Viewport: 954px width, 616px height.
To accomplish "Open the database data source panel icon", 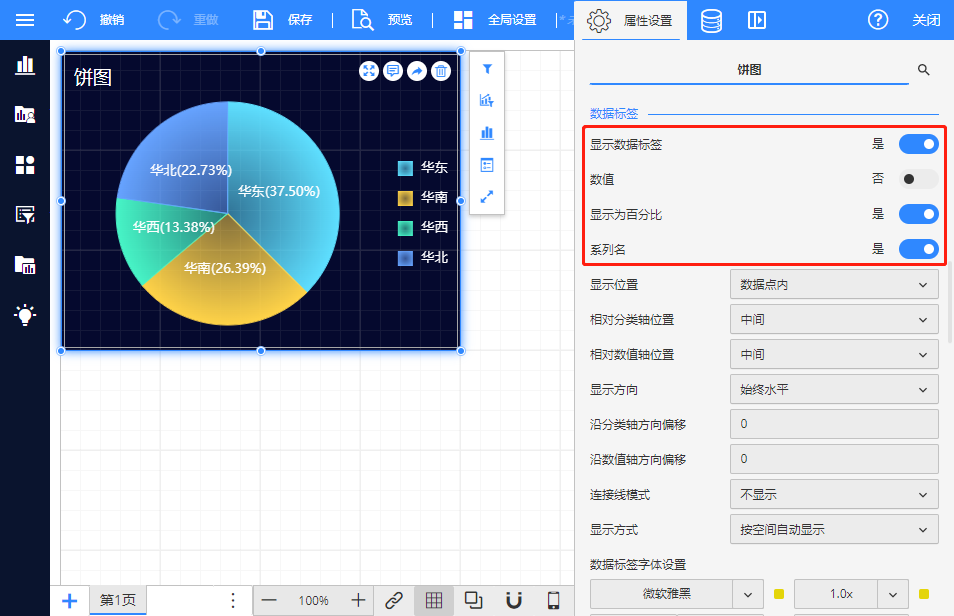I will (711, 20).
